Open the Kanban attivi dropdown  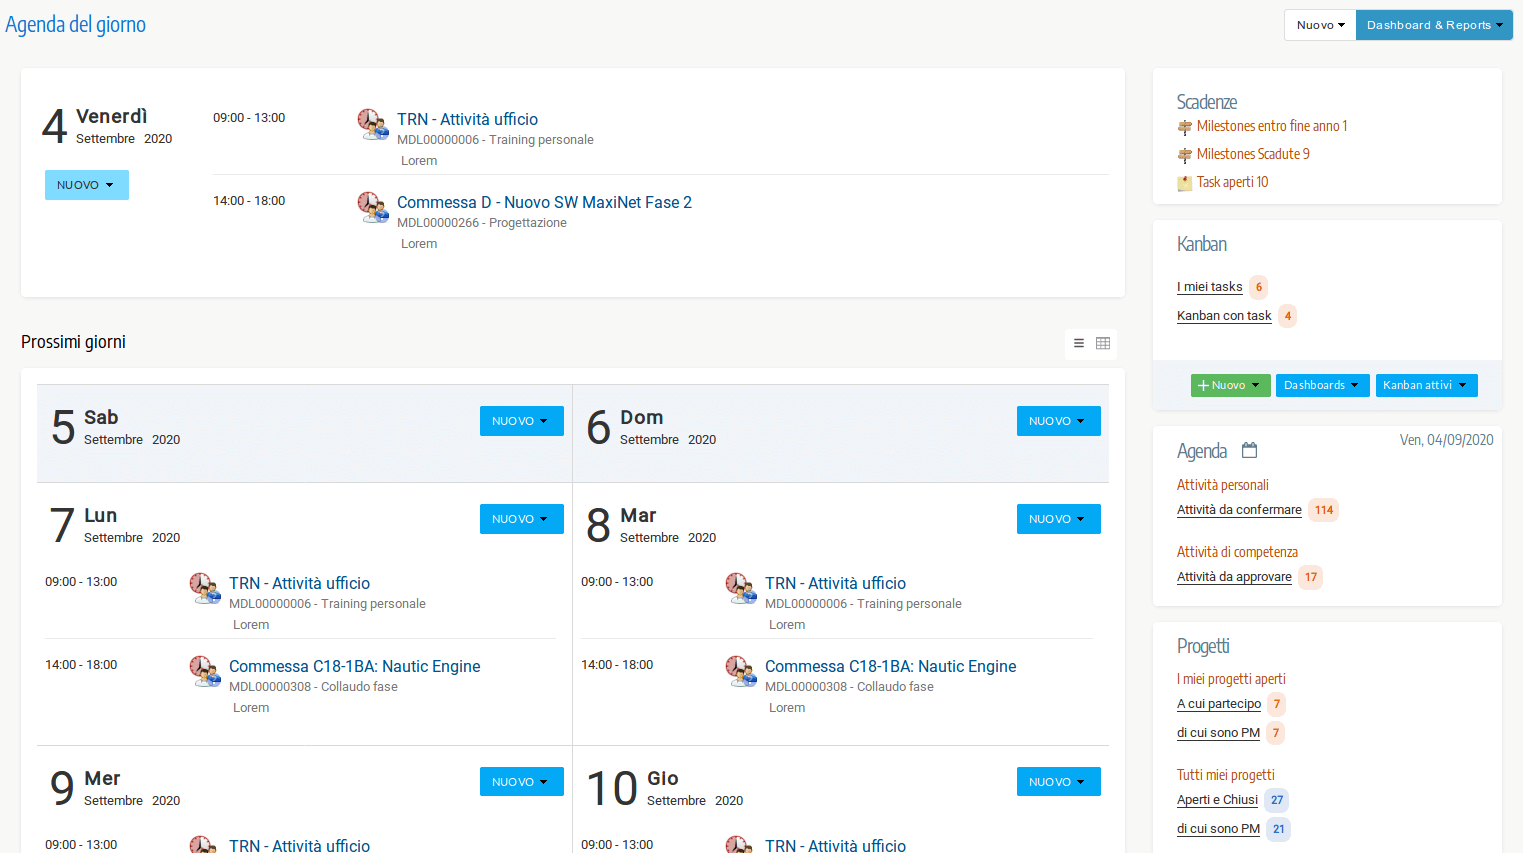(1426, 385)
